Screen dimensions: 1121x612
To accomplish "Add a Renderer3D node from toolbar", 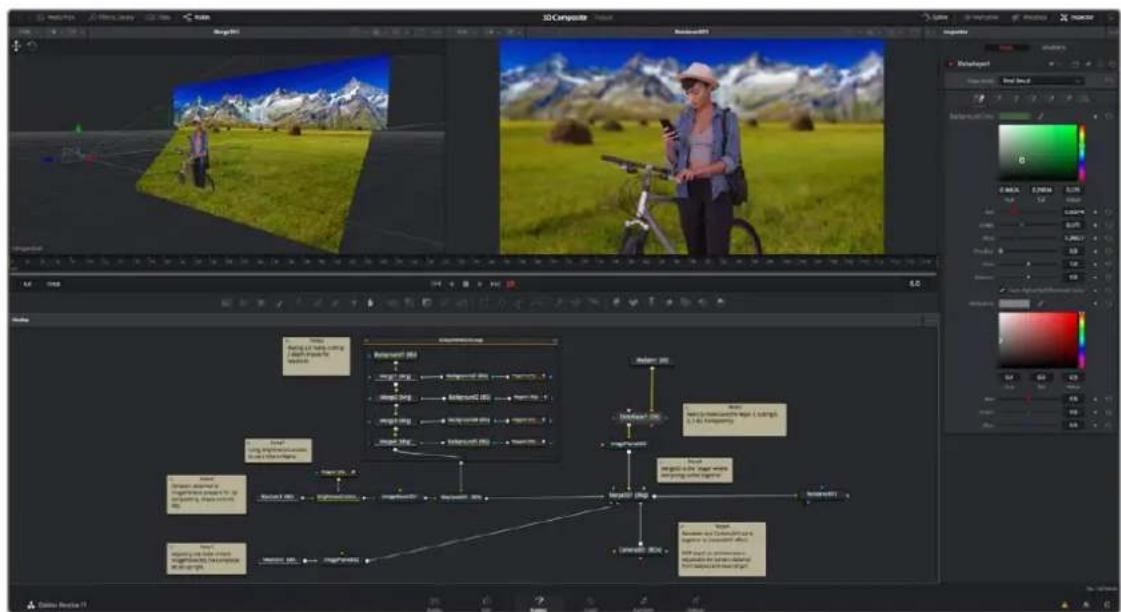I will click(x=720, y=302).
